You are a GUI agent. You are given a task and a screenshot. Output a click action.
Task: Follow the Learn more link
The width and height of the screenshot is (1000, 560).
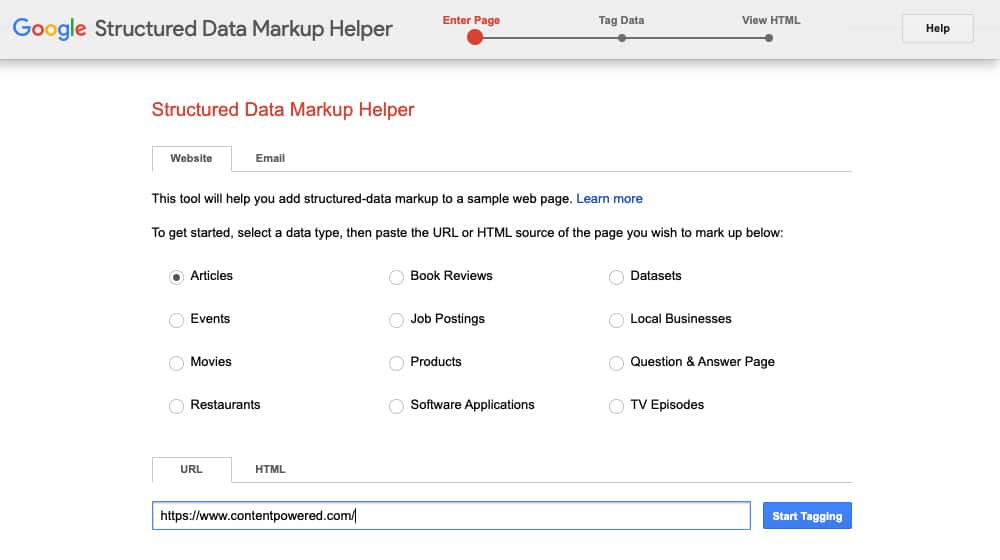pos(609,198)
